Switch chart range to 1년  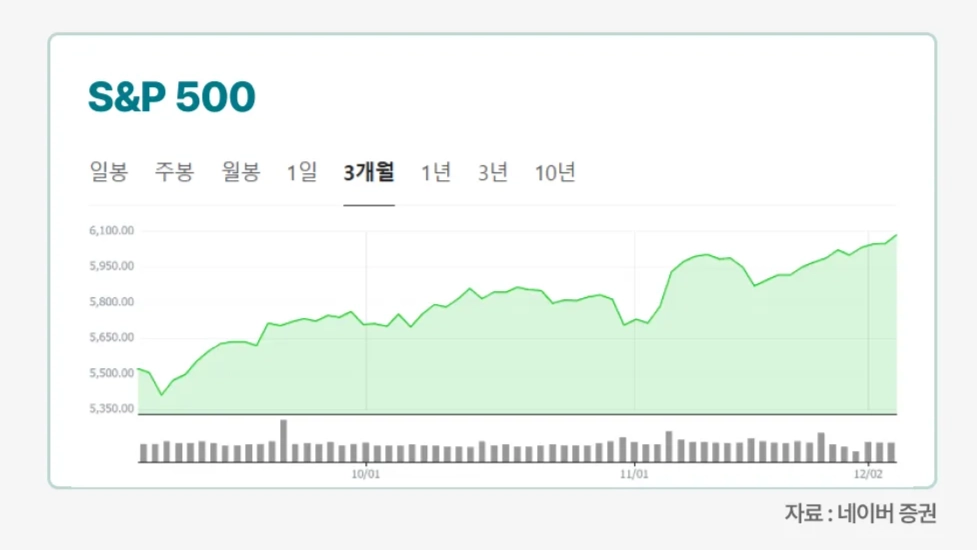435,172
